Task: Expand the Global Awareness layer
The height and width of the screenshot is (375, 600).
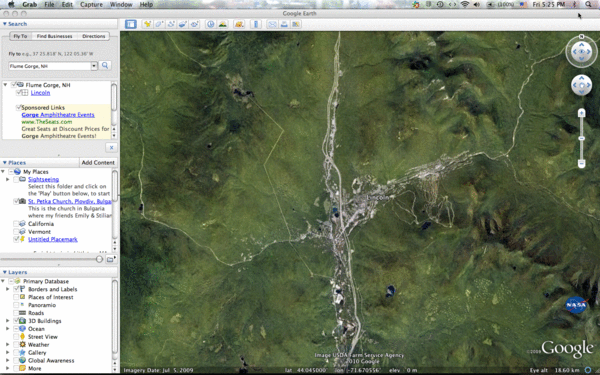Action: (x=8, y=360)
